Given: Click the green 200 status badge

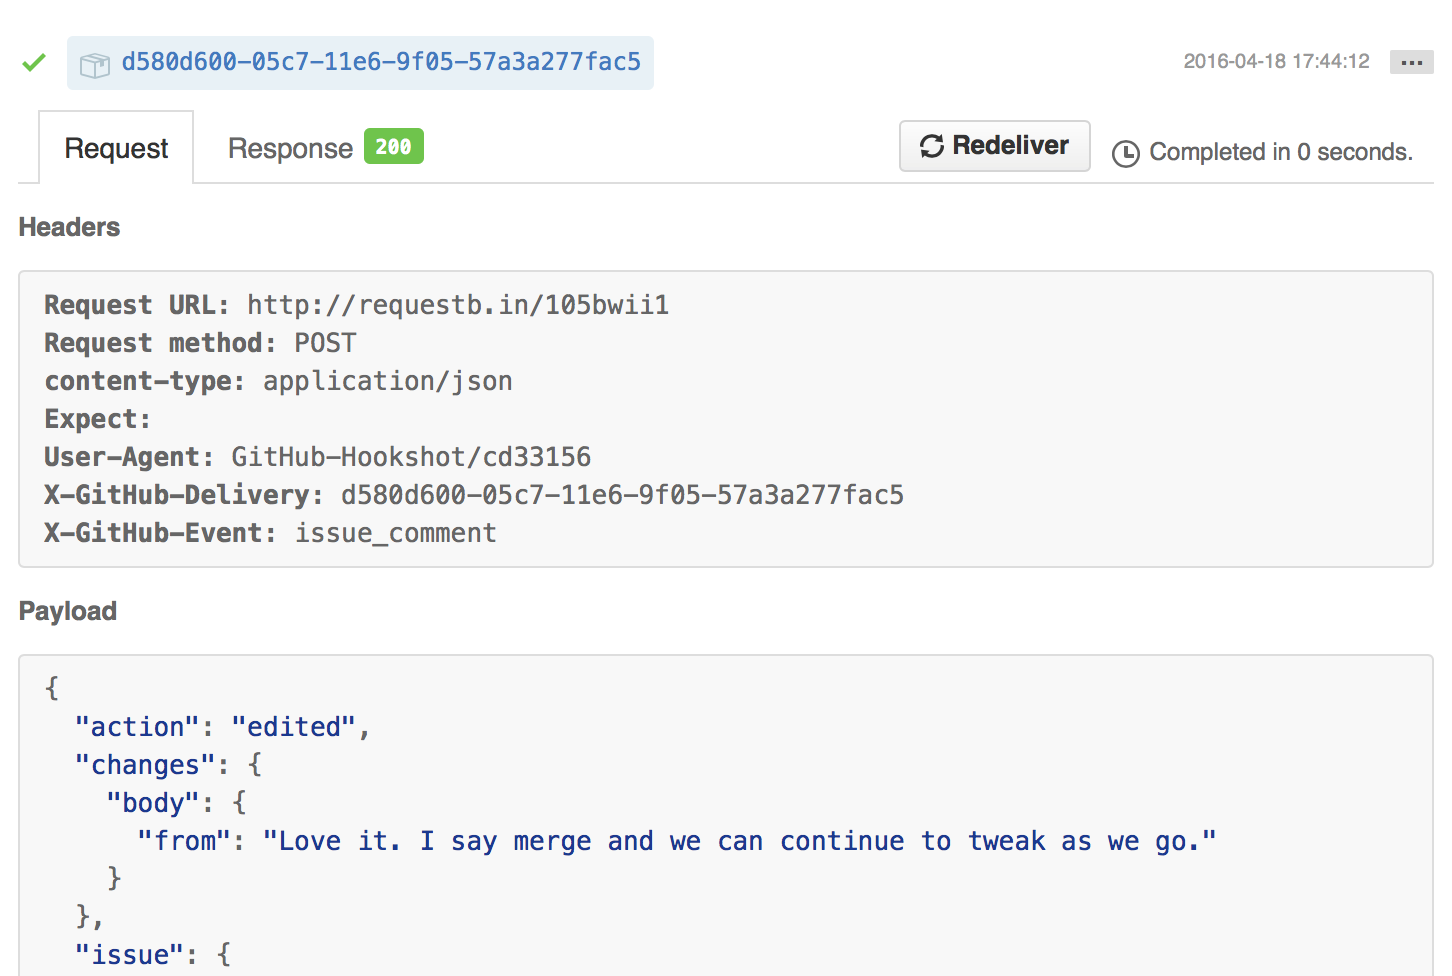Looking at the screenshot, I should click(392, 146).
